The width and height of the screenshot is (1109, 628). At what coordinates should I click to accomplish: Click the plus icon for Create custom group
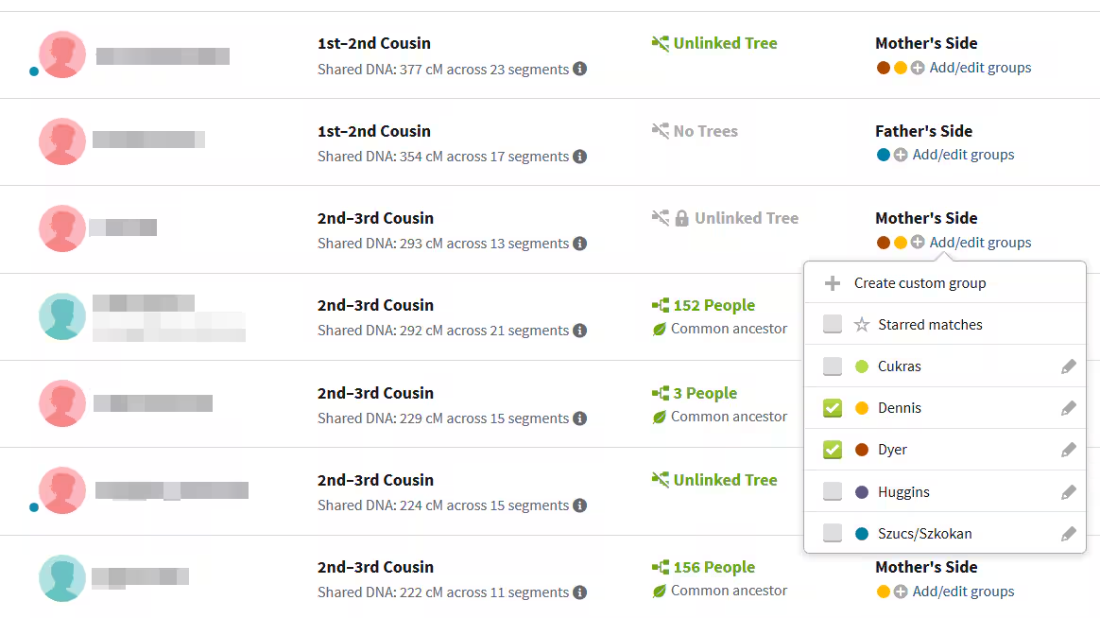[832, 284]
